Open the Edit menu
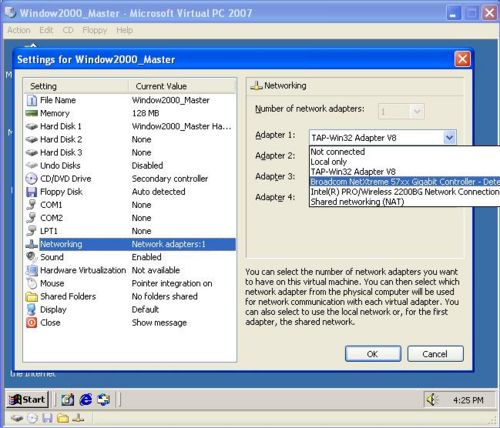 pyautogui.click(x=46, y=30)
